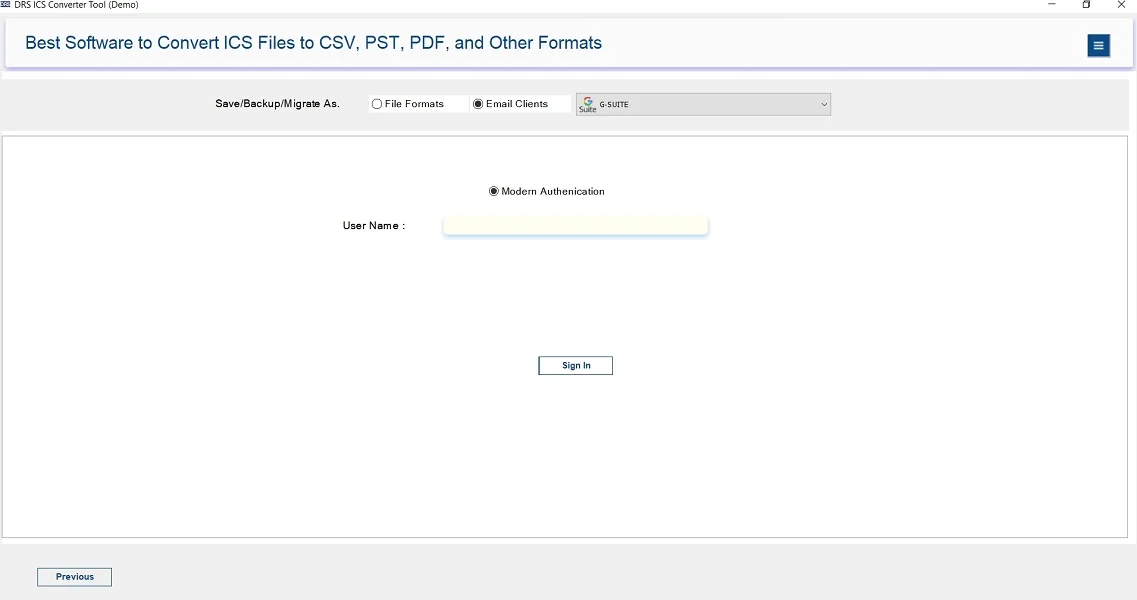Click the 'Best Software to Convert ICS' heading
Viewport: 1137px width, 600px height.
313,43
